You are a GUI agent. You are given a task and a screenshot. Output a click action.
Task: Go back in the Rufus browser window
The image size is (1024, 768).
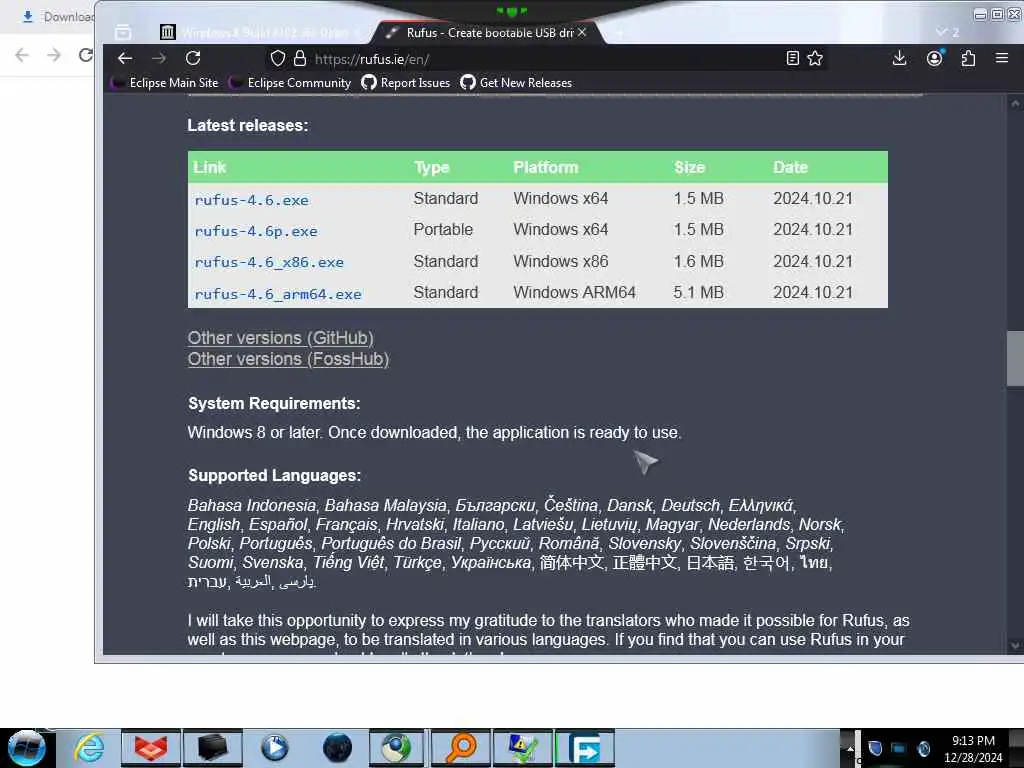tap(125, 59)
